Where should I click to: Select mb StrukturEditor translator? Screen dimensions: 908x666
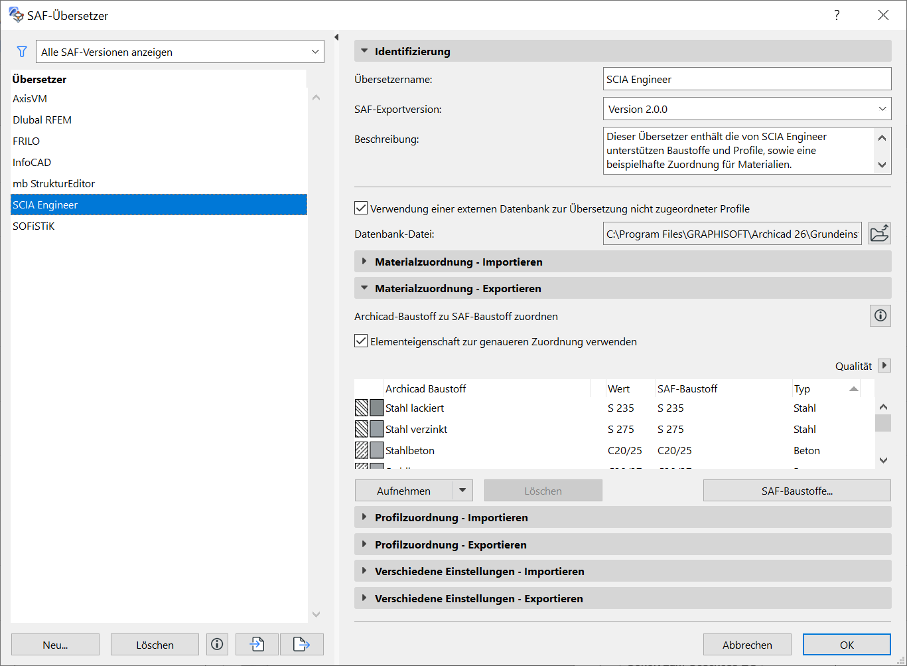click(159, 184)
